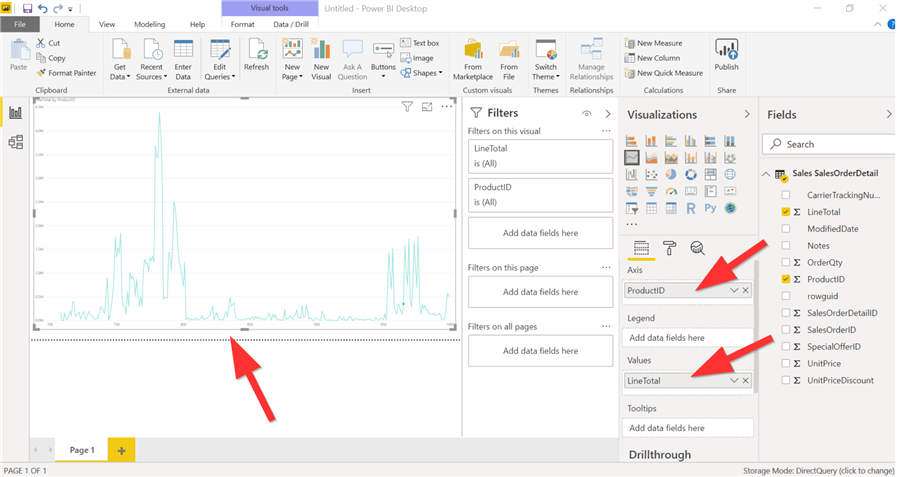The height and width of the screenshot is (477, 900).
Task: Open the Format ribbon tab
Action: click(242, 24)
